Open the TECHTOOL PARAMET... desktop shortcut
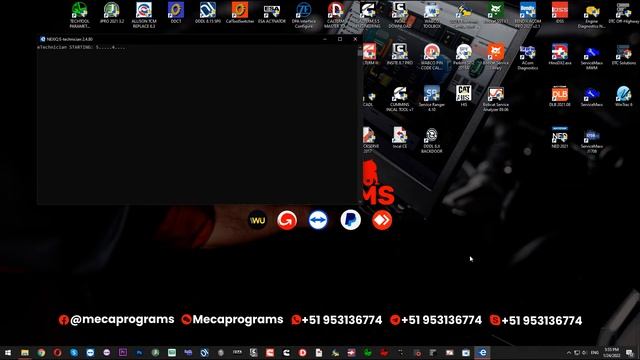Image resolution: width=640 pixels, height=360 pixels. [80, 15]
